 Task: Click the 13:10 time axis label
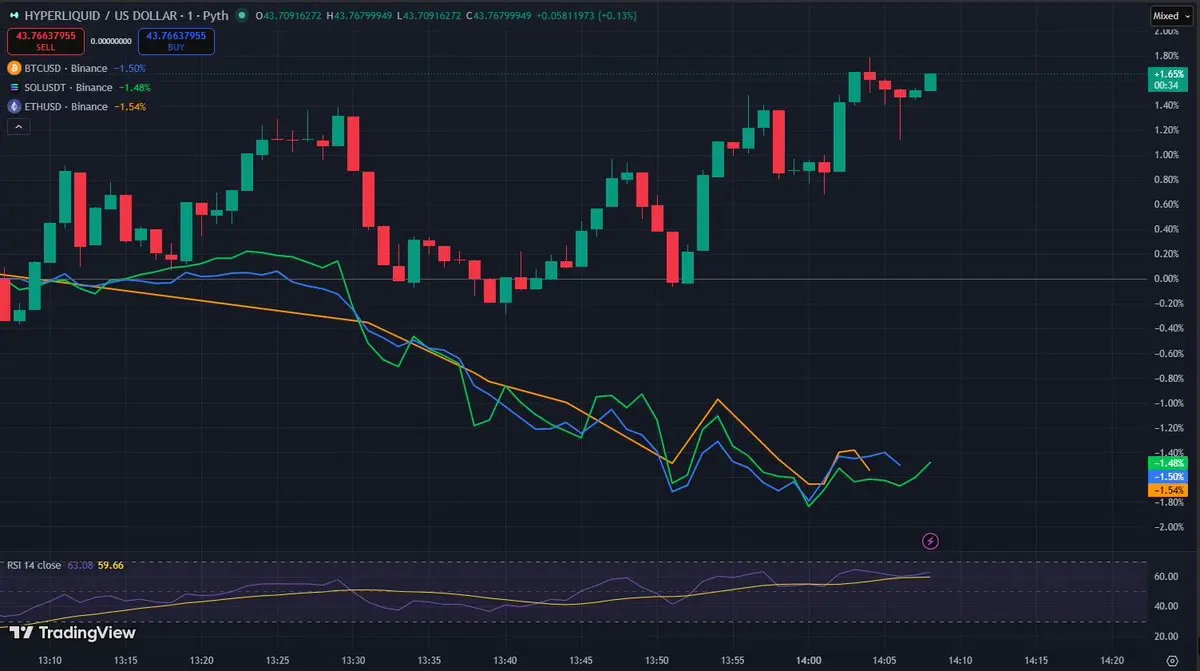(x=51, y=660)
